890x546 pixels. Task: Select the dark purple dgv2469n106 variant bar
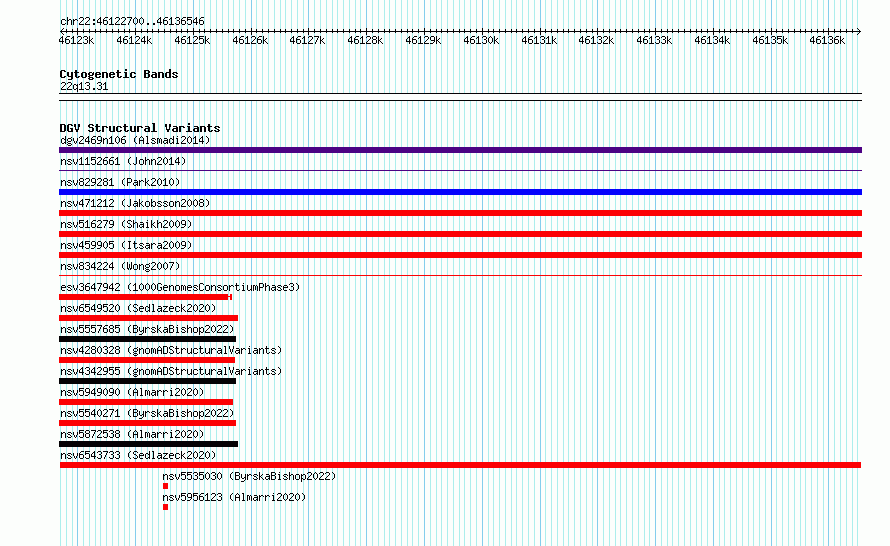coord(460,150)
